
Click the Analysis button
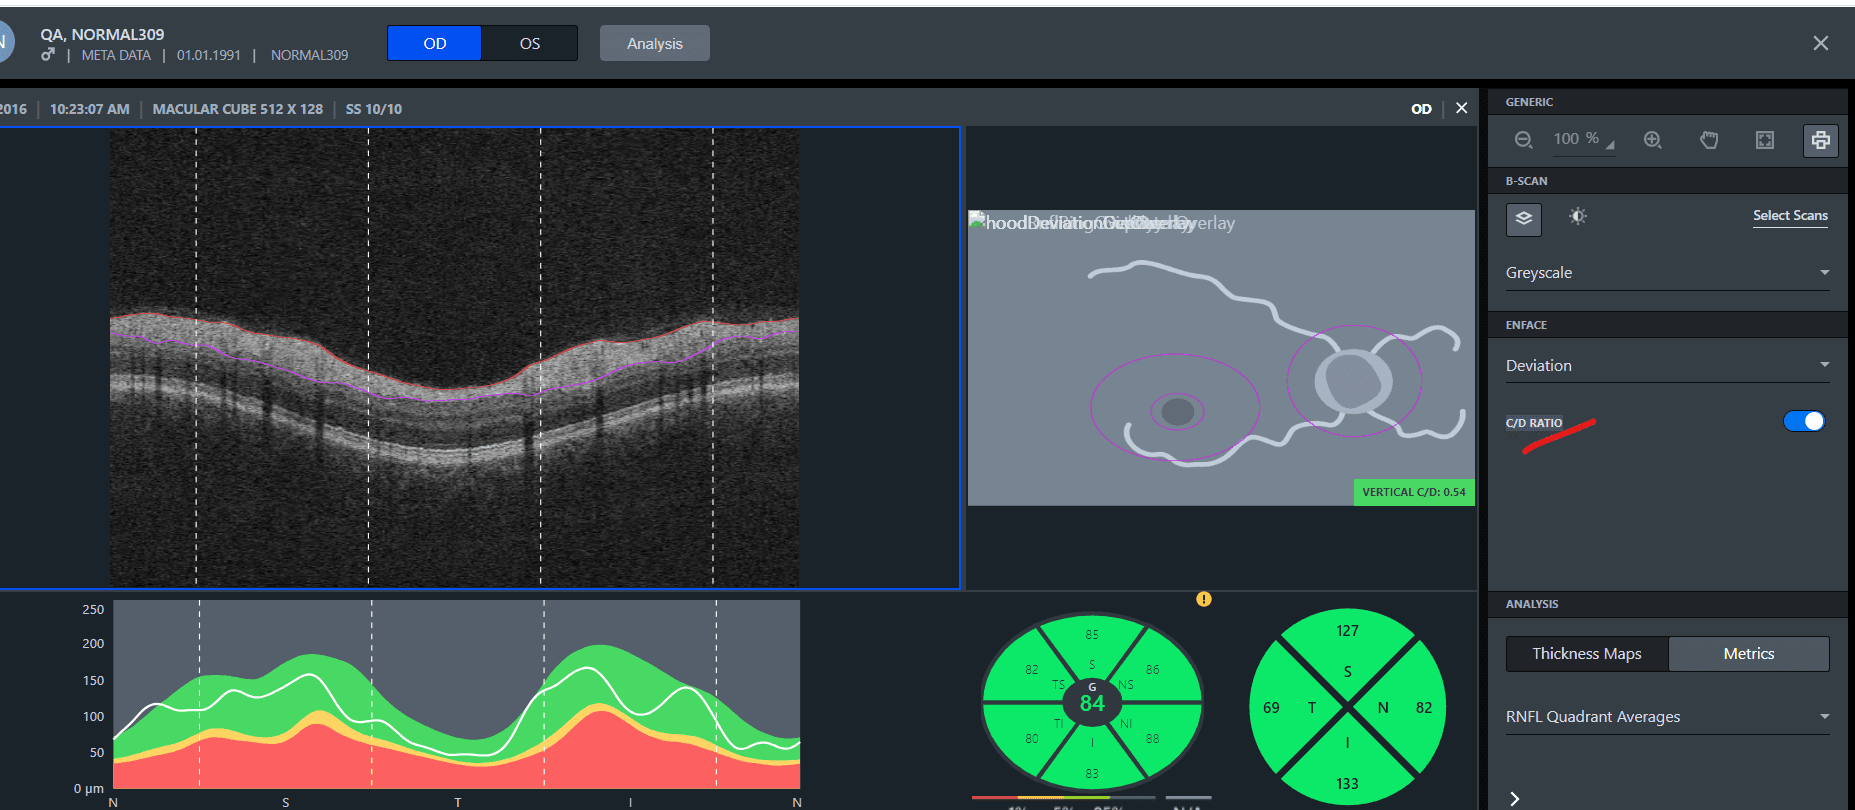click(x=655, y=43)
